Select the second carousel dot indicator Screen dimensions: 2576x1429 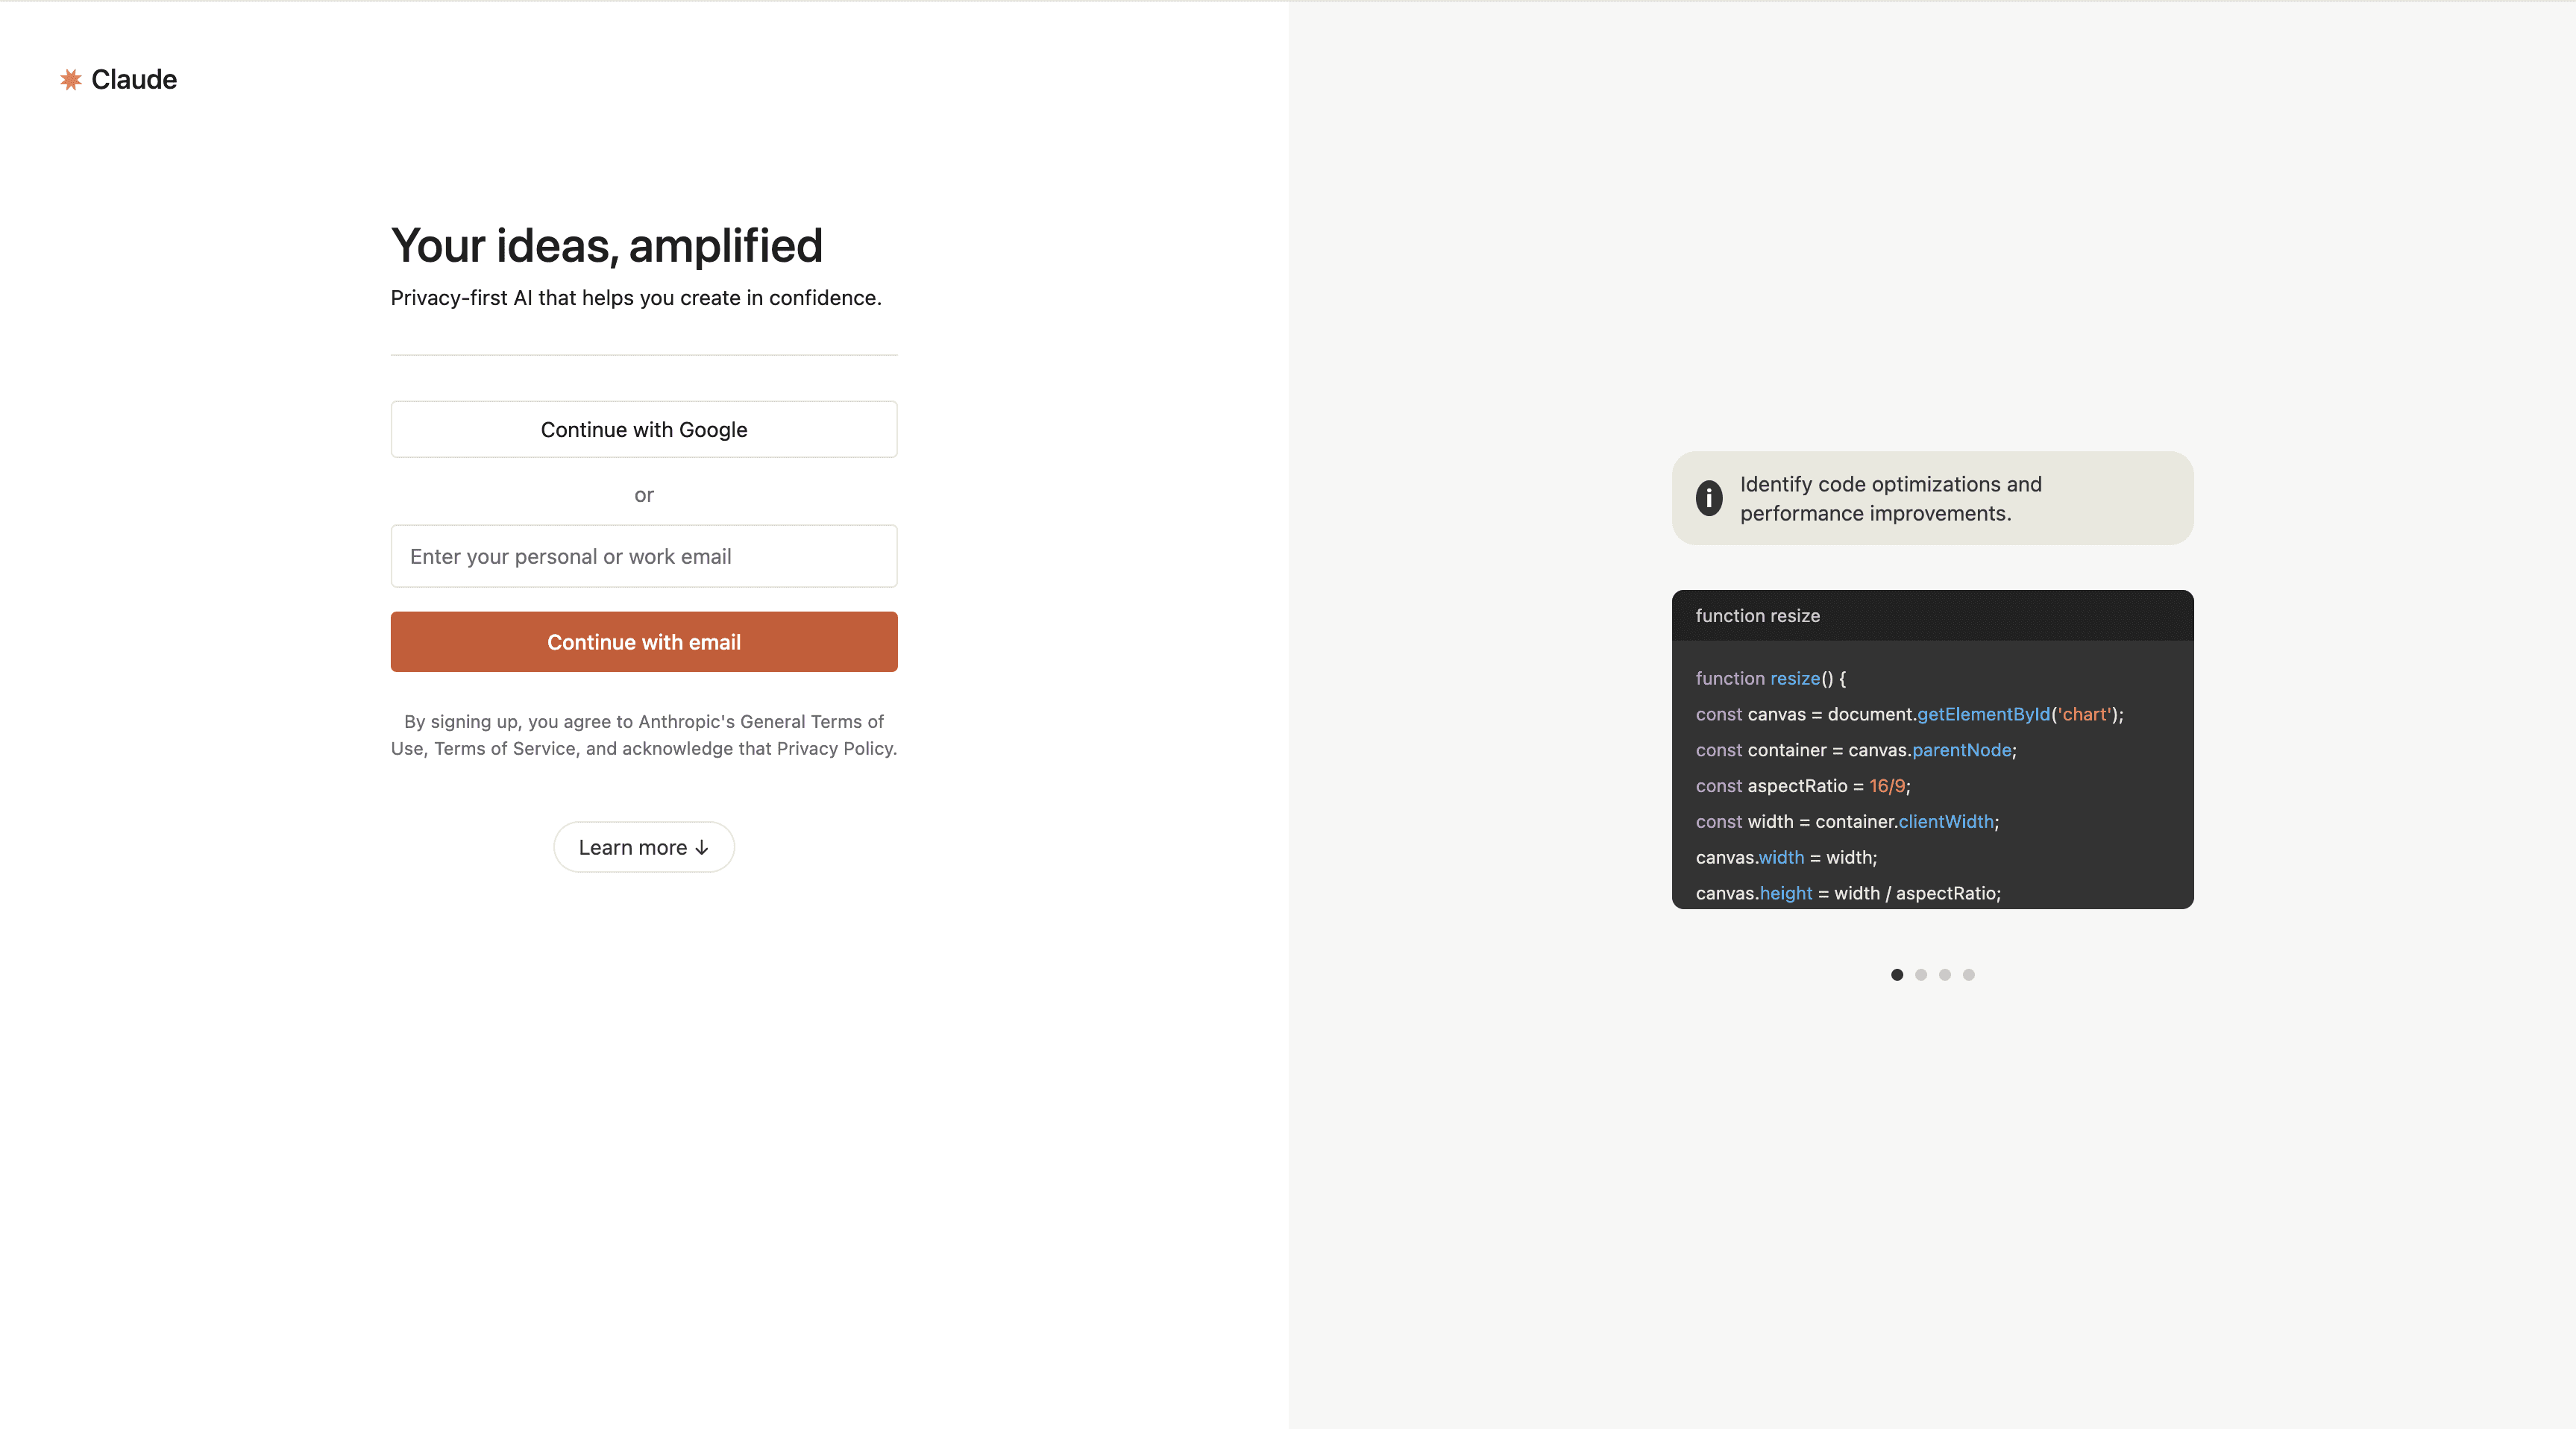tap(1921, 975)
